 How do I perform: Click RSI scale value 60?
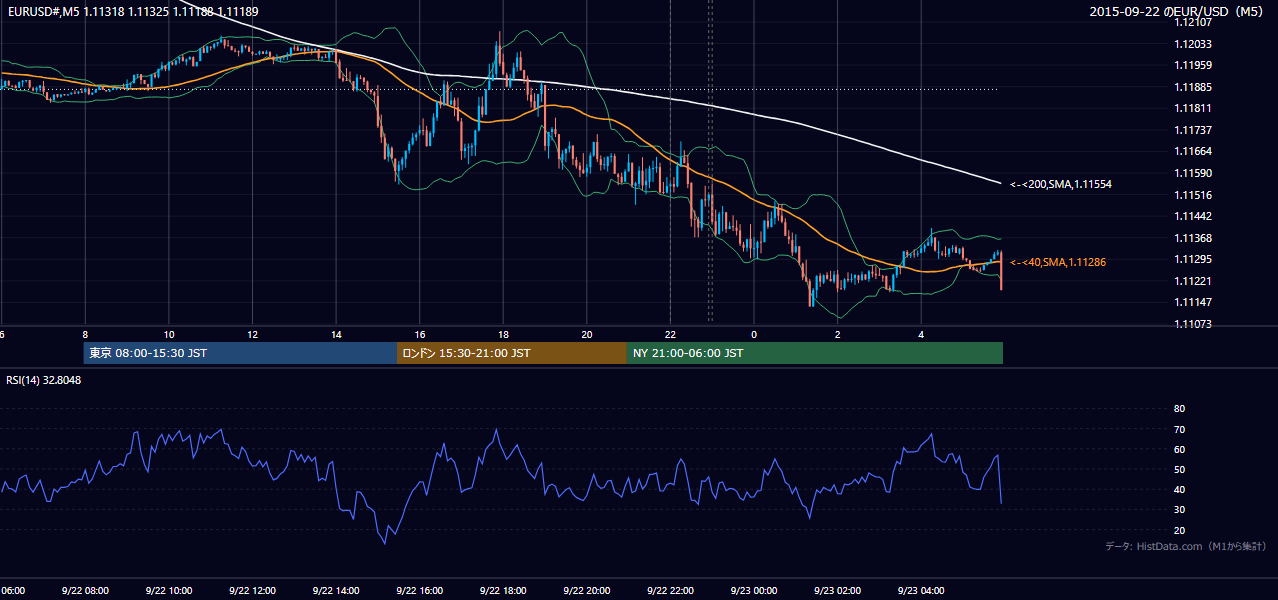tap(1179, 449)
